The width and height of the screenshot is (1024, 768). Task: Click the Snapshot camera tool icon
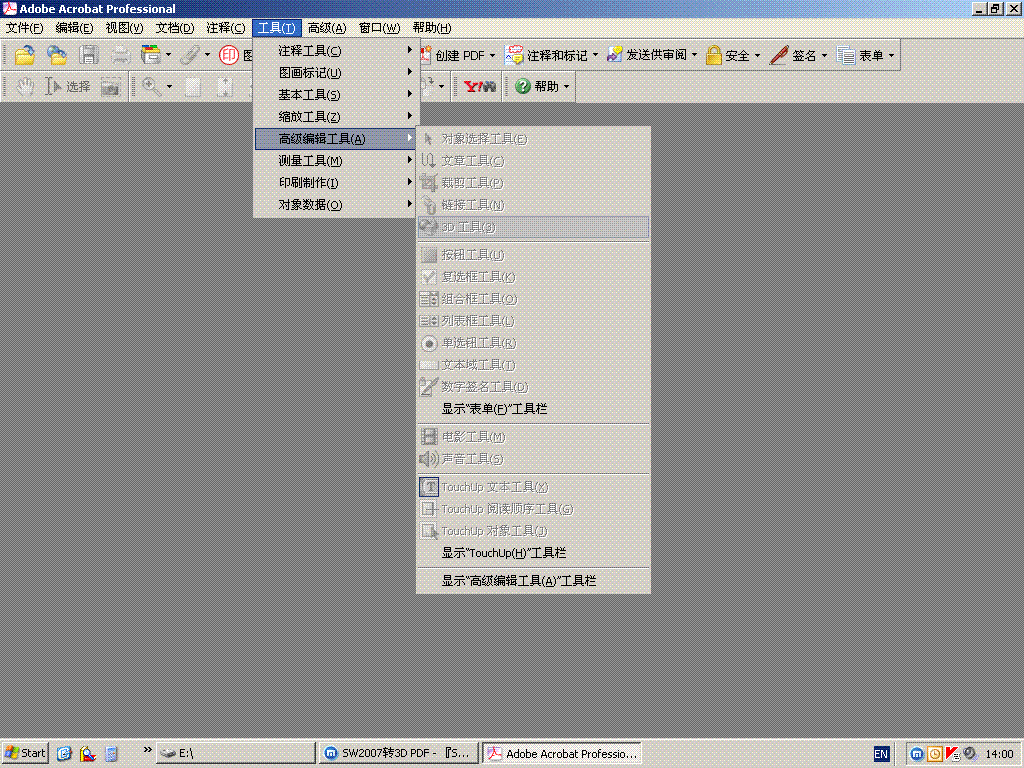[x=110, y=86]
